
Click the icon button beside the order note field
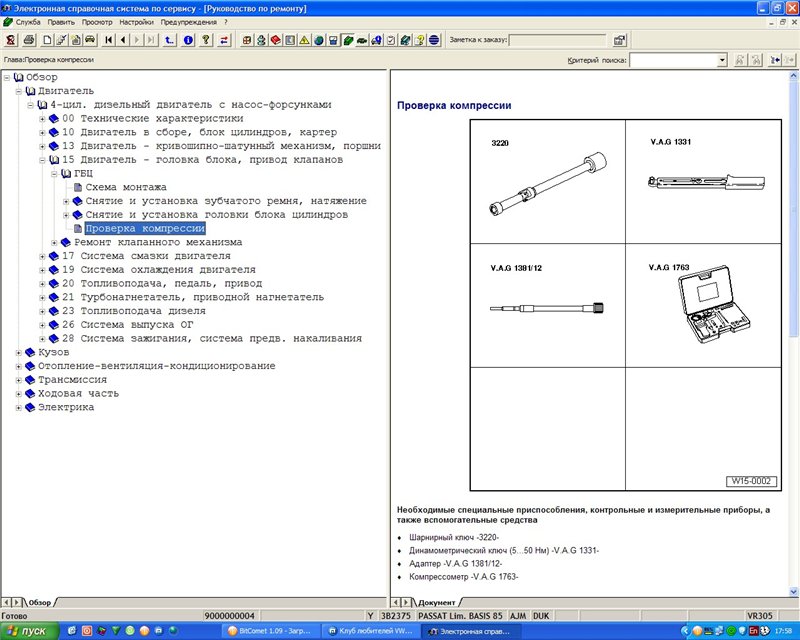click(619, 40)
